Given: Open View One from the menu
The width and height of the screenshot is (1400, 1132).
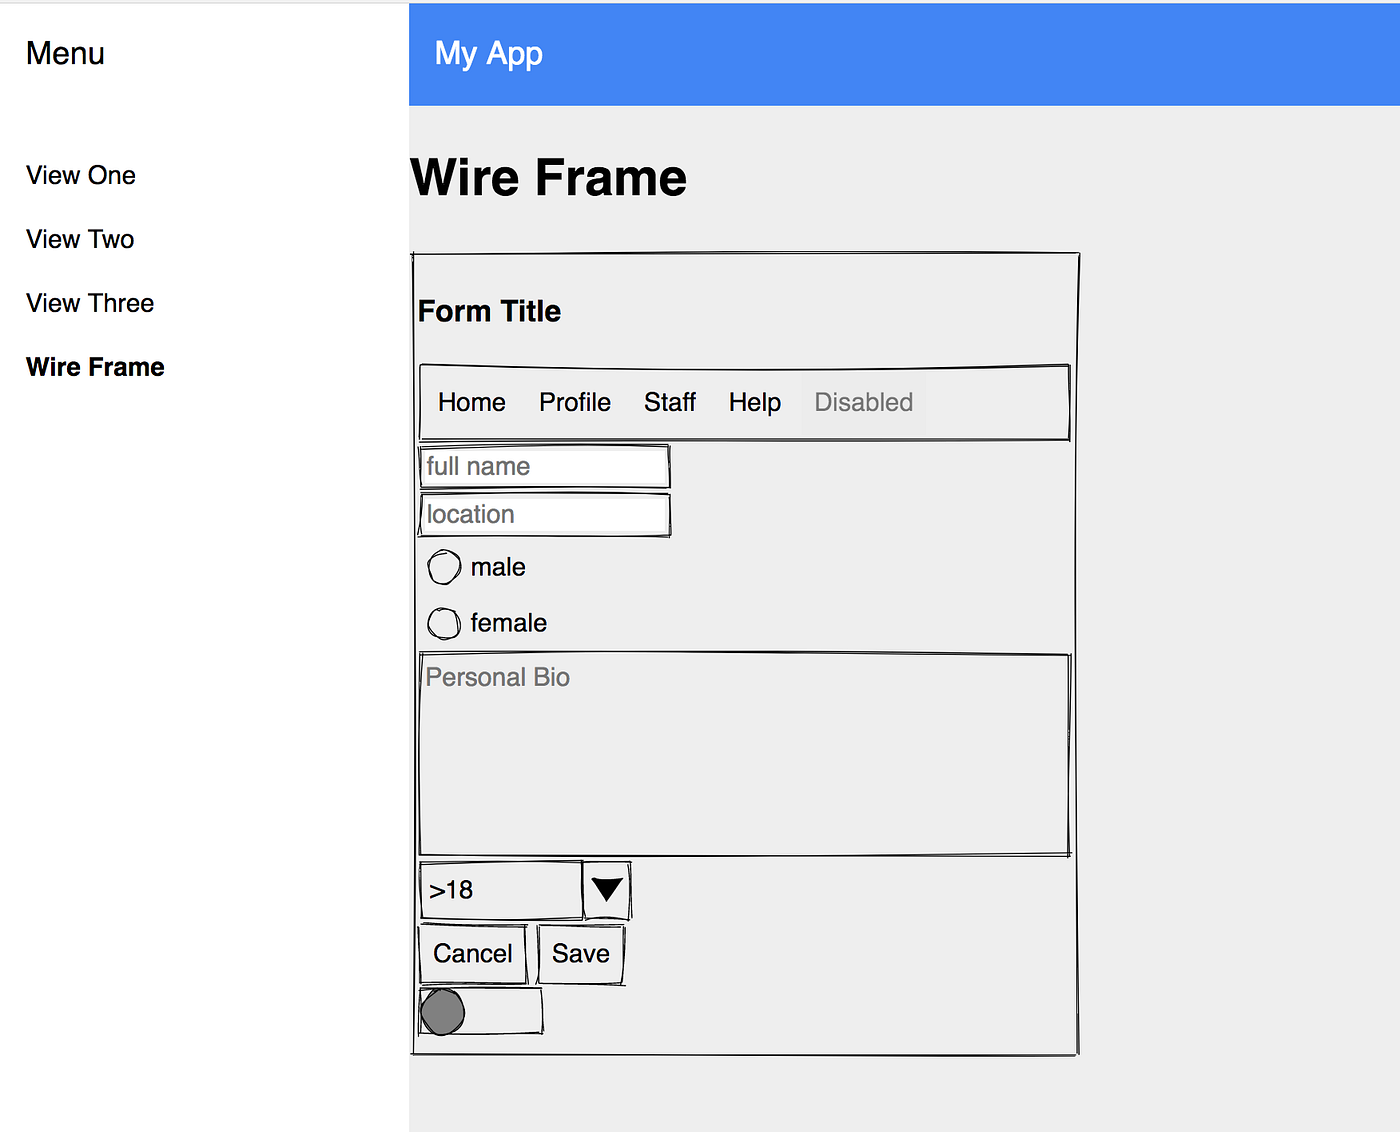Looking at the screenshot, I should tap(81, 175).
